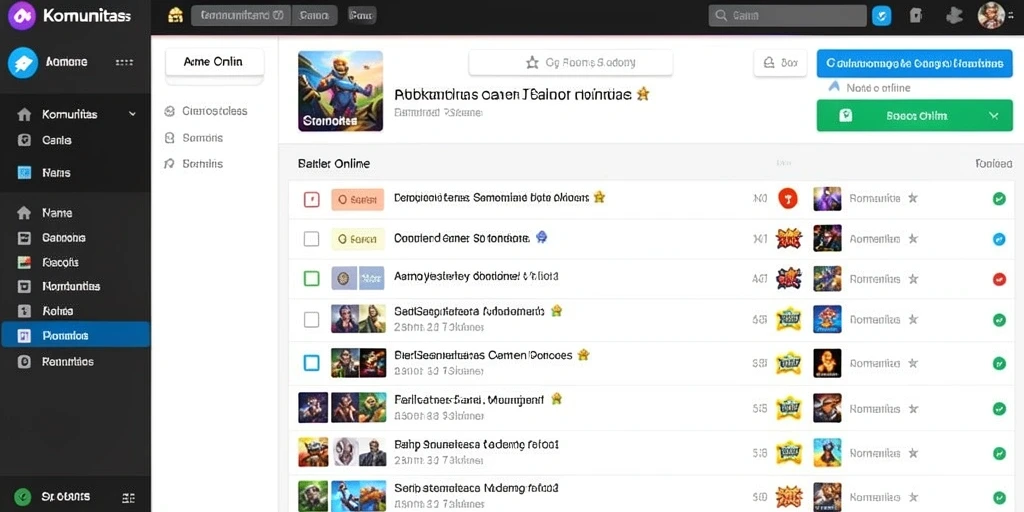
Task: Click the Box button with lock icon
Action: click(780, 63)
